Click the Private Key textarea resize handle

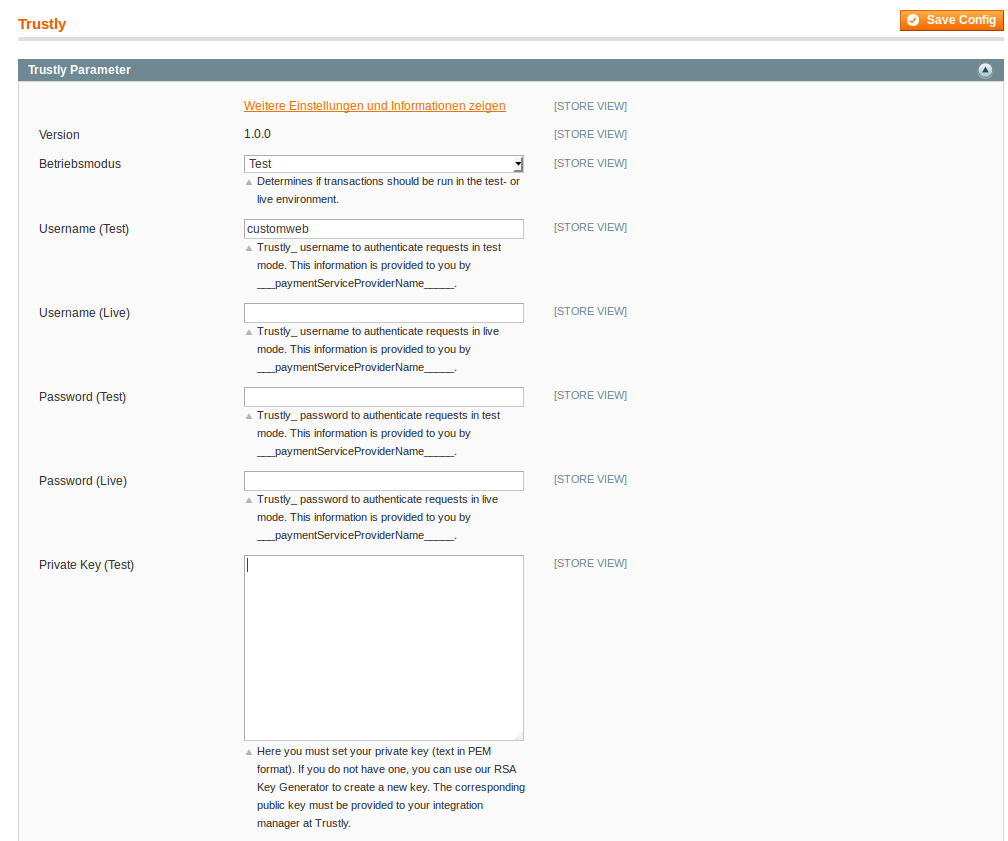pyautogui.click(x=519, y=735)
